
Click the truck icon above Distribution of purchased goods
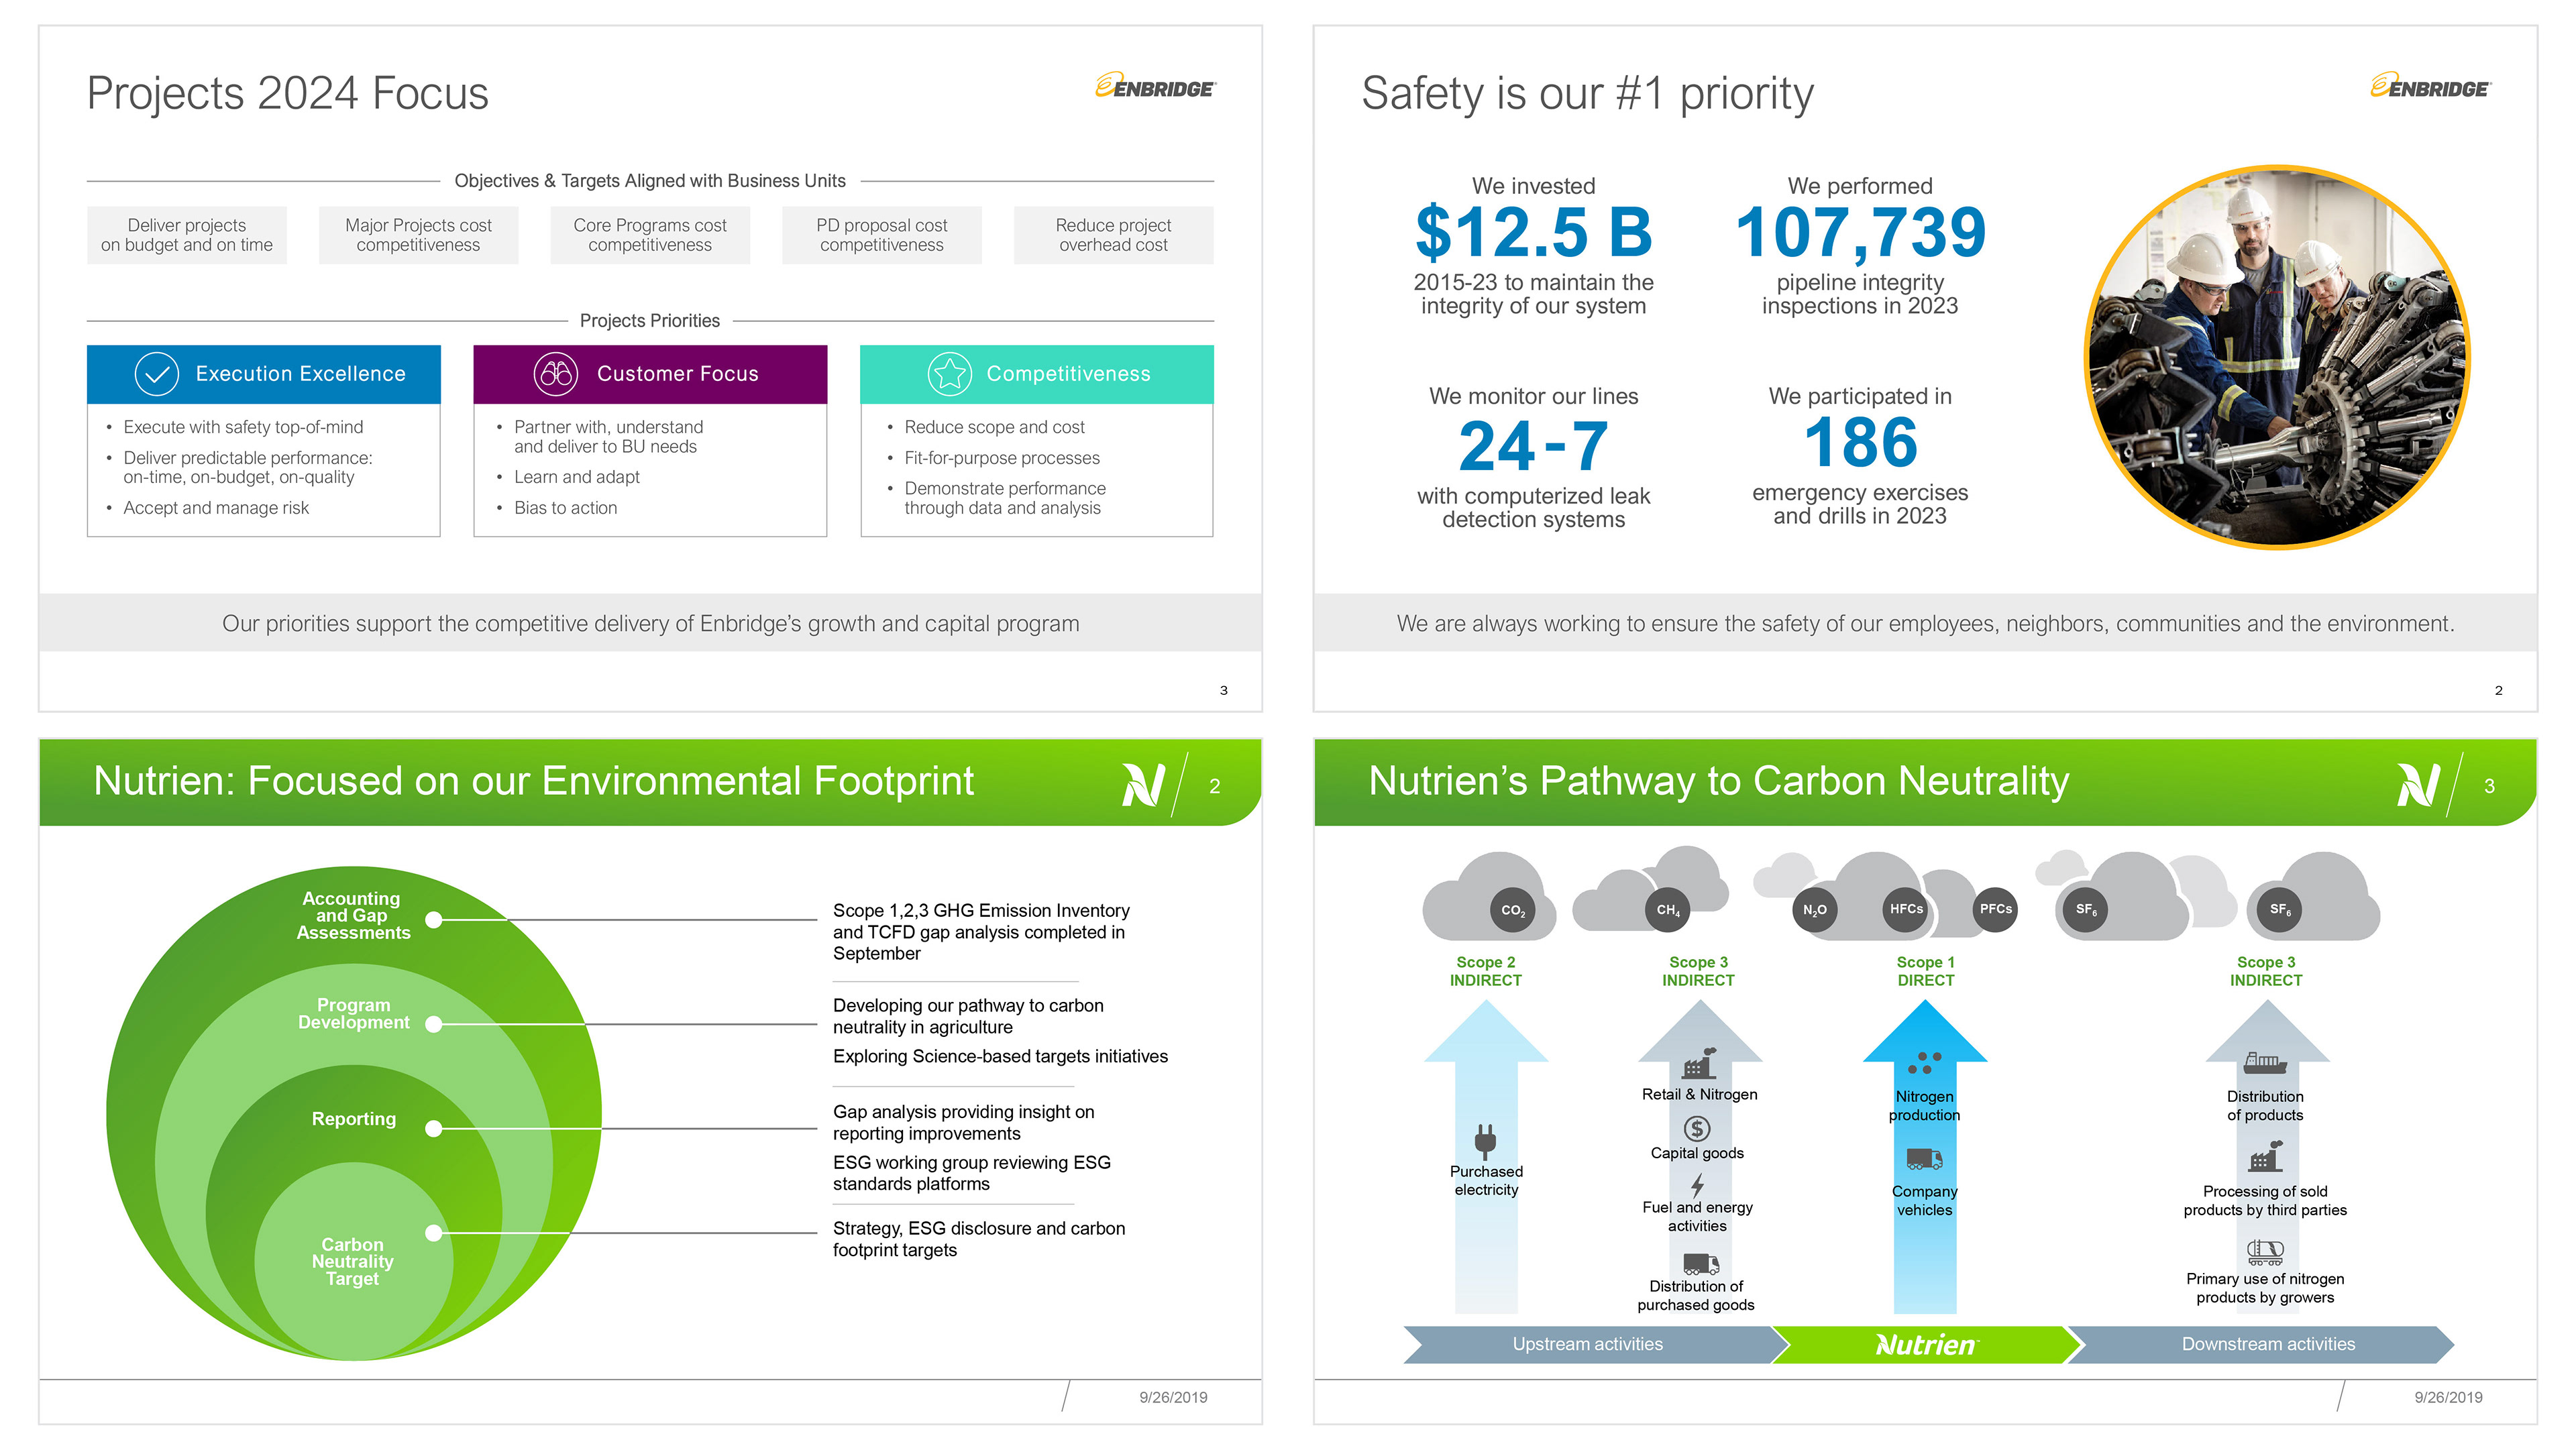click(x=1701, y=1265)
